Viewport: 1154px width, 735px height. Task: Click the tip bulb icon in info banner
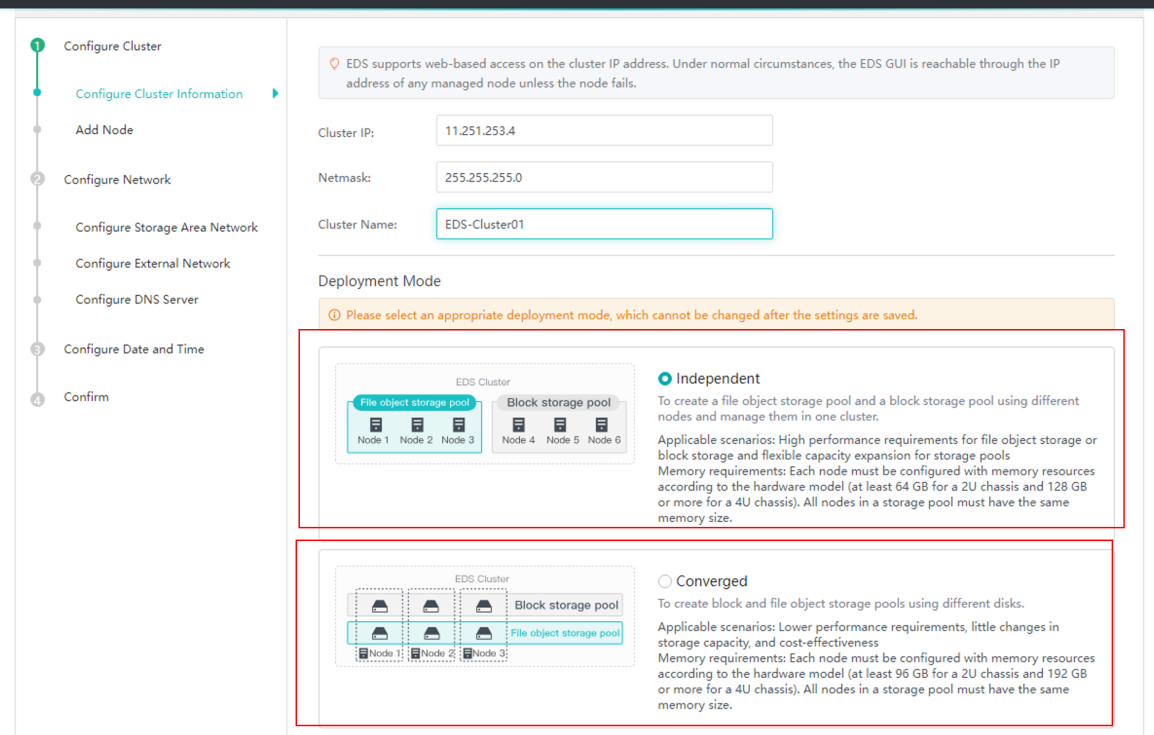pos(334,64)
